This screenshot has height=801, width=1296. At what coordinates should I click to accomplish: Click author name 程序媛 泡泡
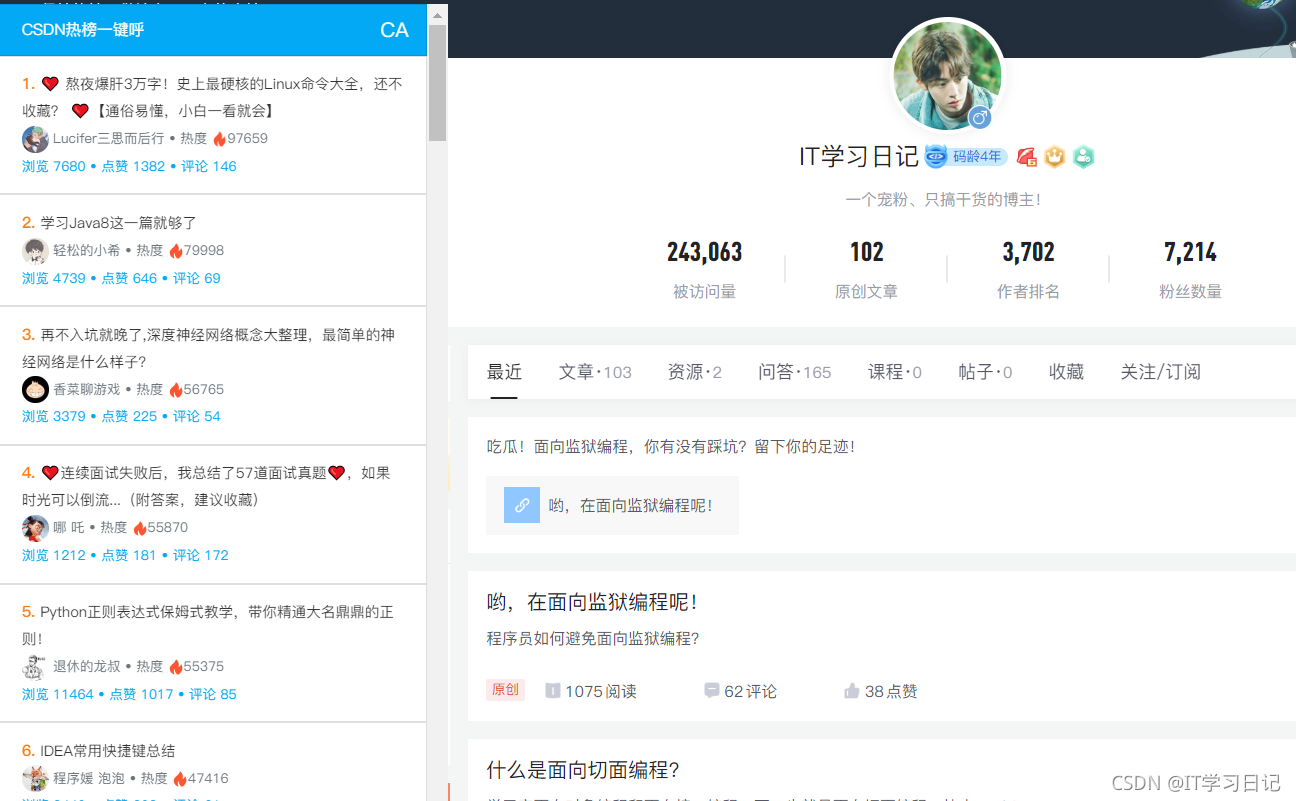coord(88,778)
